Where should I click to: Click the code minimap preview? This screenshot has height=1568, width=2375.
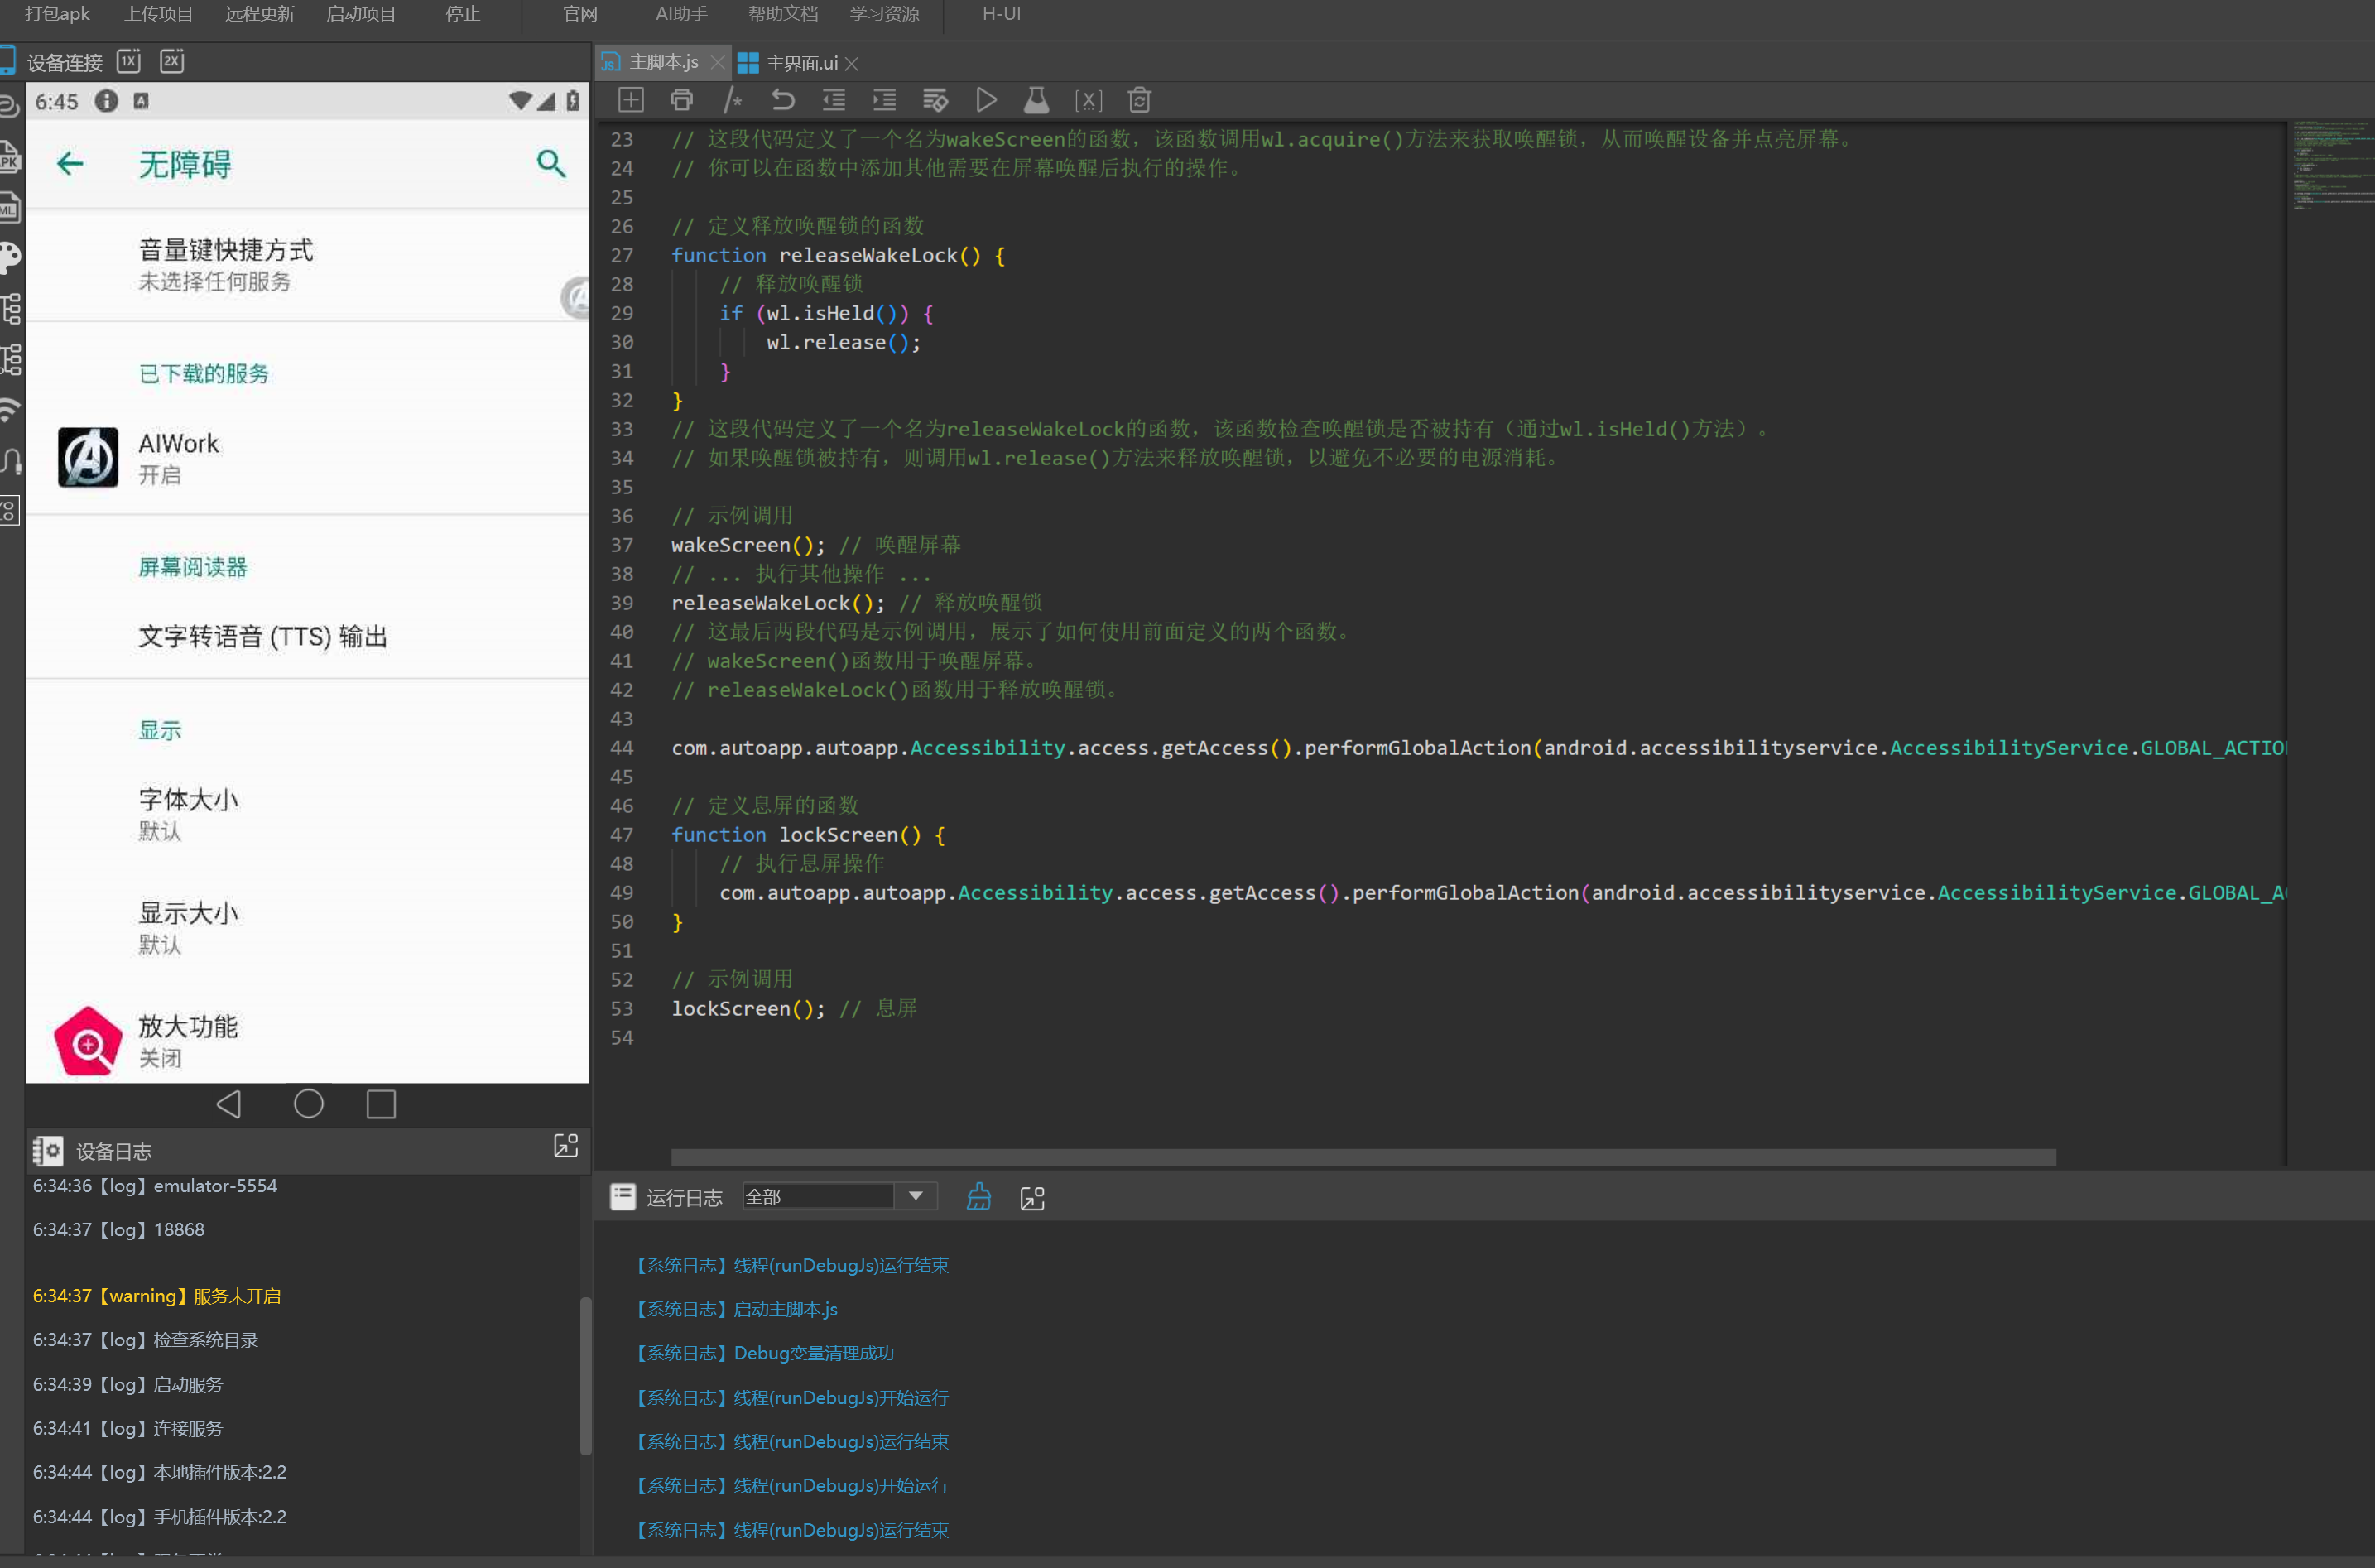pyautogui.click(x=2332, y=165)
